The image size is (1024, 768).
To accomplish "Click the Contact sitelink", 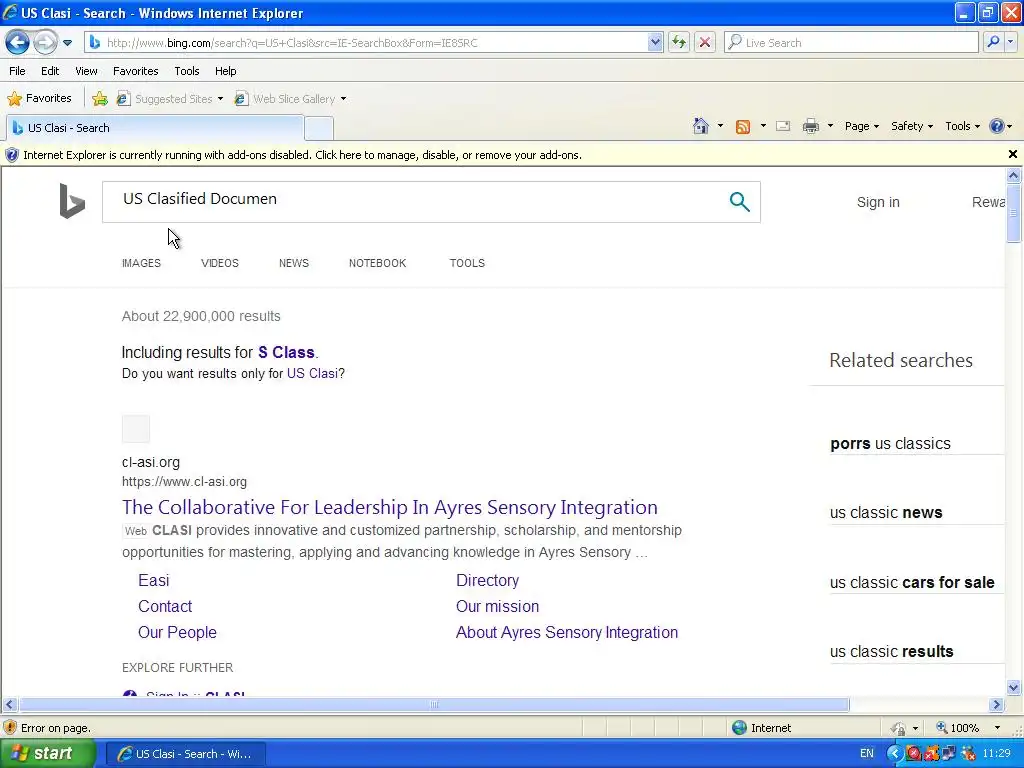I will click(165, 607).
